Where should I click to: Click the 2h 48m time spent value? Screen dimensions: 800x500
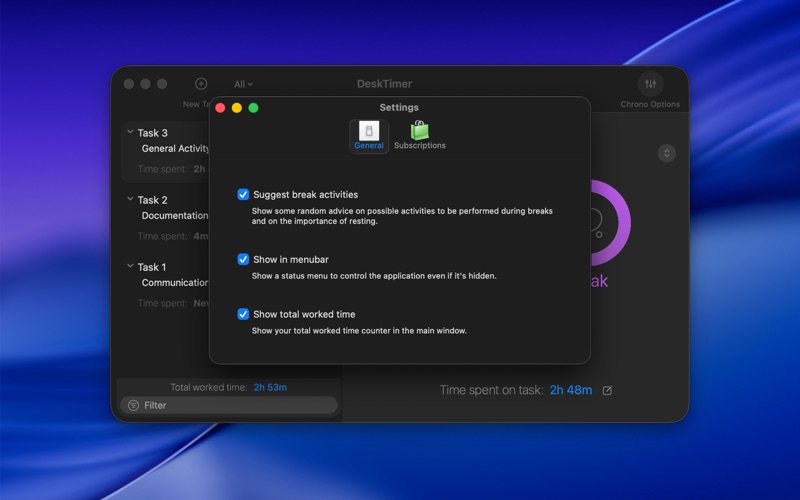coord(571,390)
